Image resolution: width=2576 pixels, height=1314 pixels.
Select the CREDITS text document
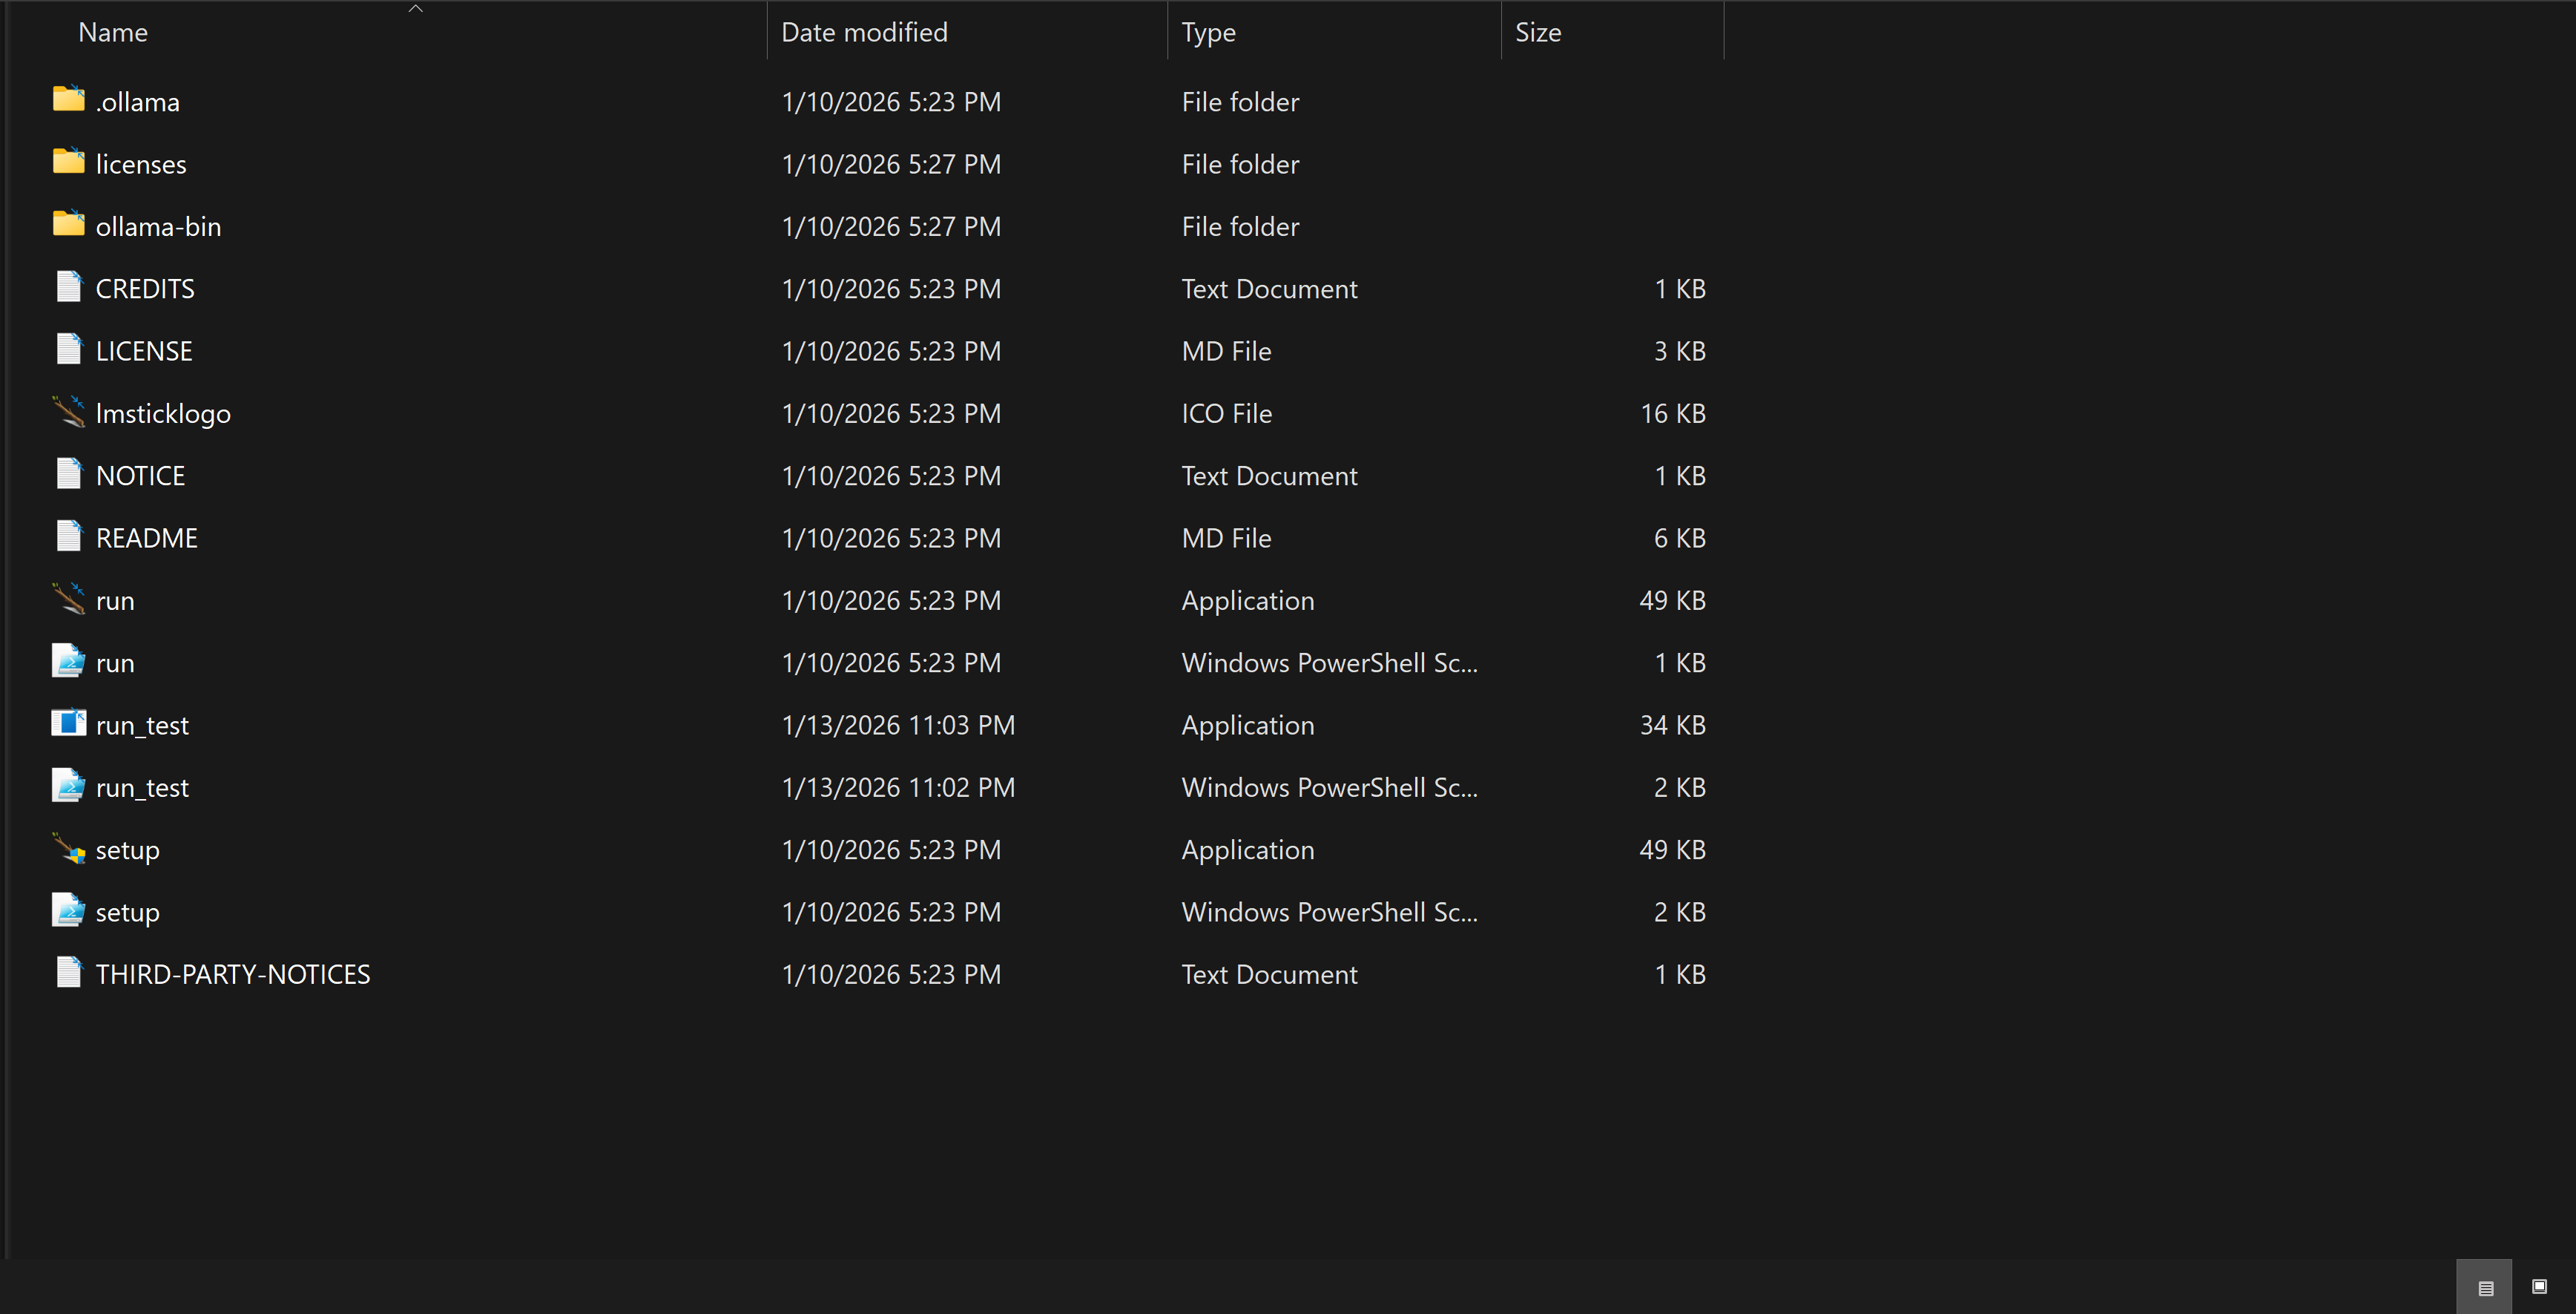[x=145, y=288]
